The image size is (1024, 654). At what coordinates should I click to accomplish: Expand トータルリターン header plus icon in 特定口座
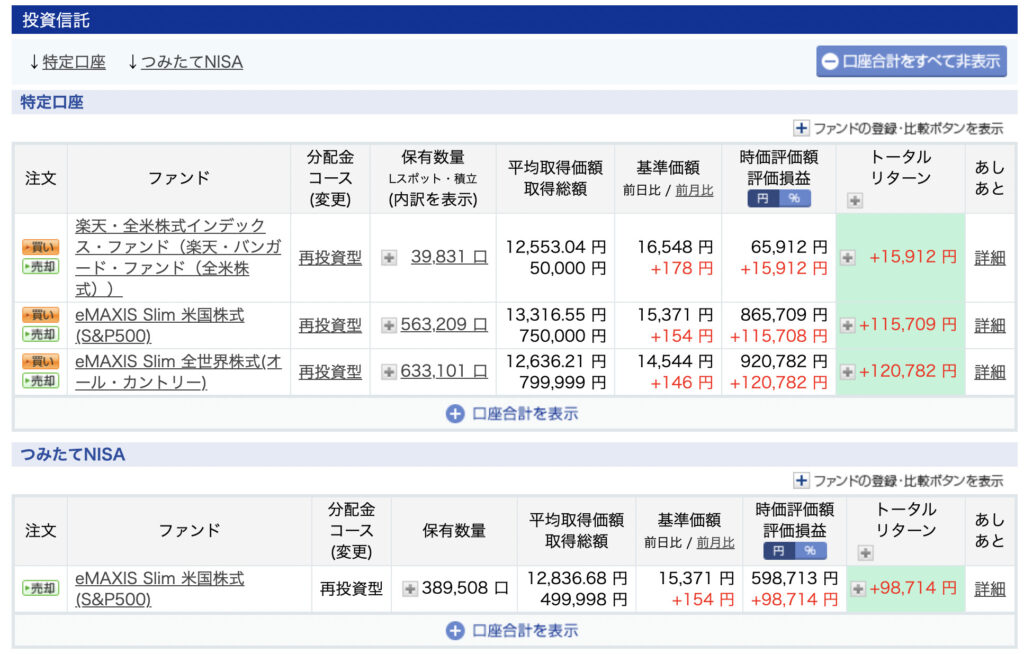855,201
